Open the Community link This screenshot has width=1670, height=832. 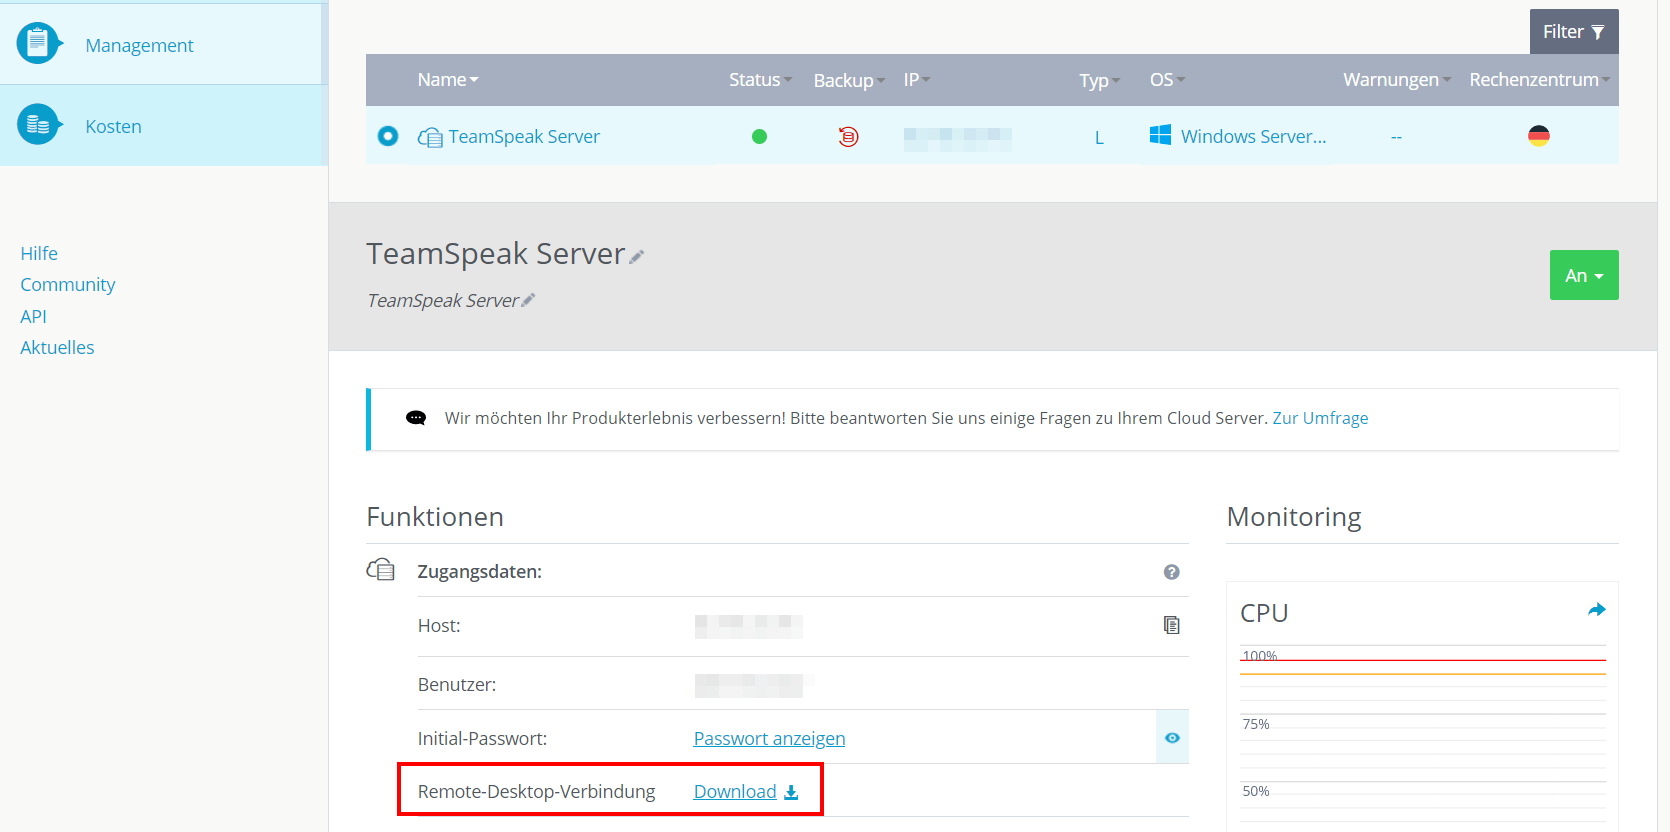point(68,284)
